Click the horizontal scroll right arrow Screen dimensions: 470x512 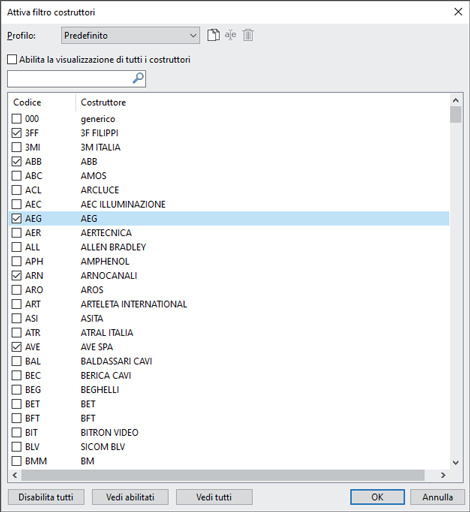point(443,475)
